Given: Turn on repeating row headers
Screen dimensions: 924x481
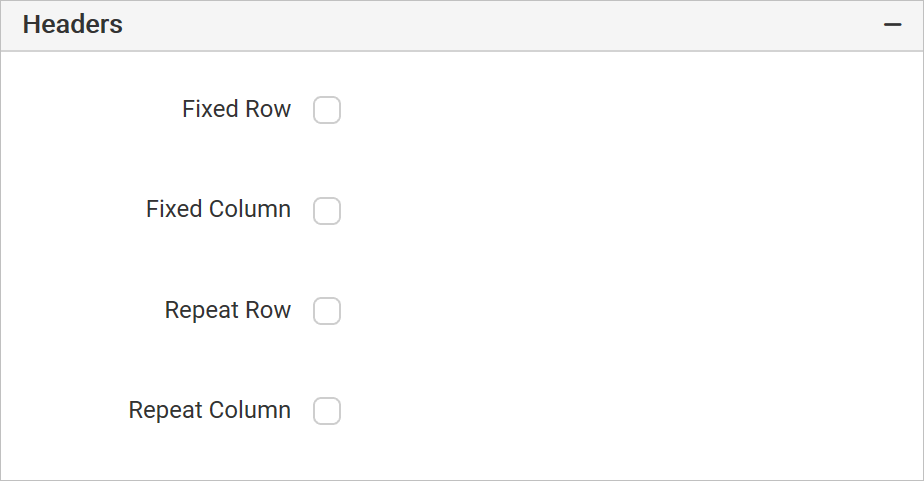Looking at the screenshot, I should pyautogui.click(x=327, y=311).
